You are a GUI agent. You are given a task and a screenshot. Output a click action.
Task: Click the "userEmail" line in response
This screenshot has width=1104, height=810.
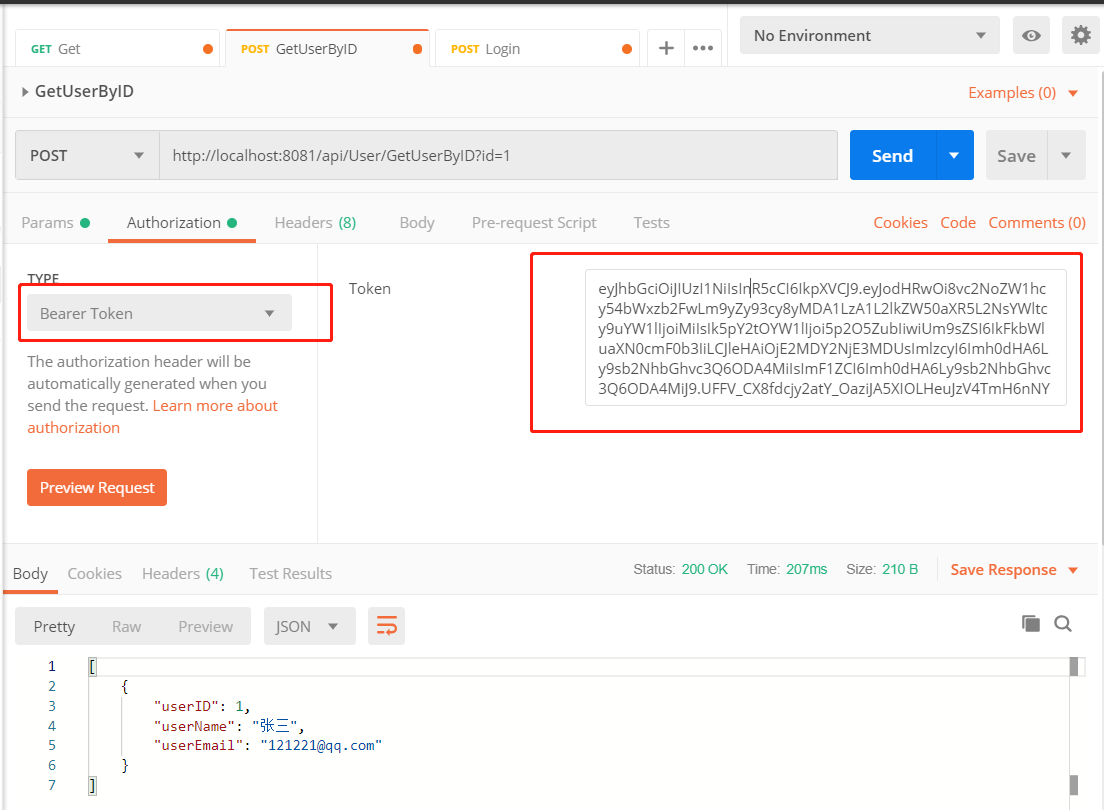[x=268, y=745]
